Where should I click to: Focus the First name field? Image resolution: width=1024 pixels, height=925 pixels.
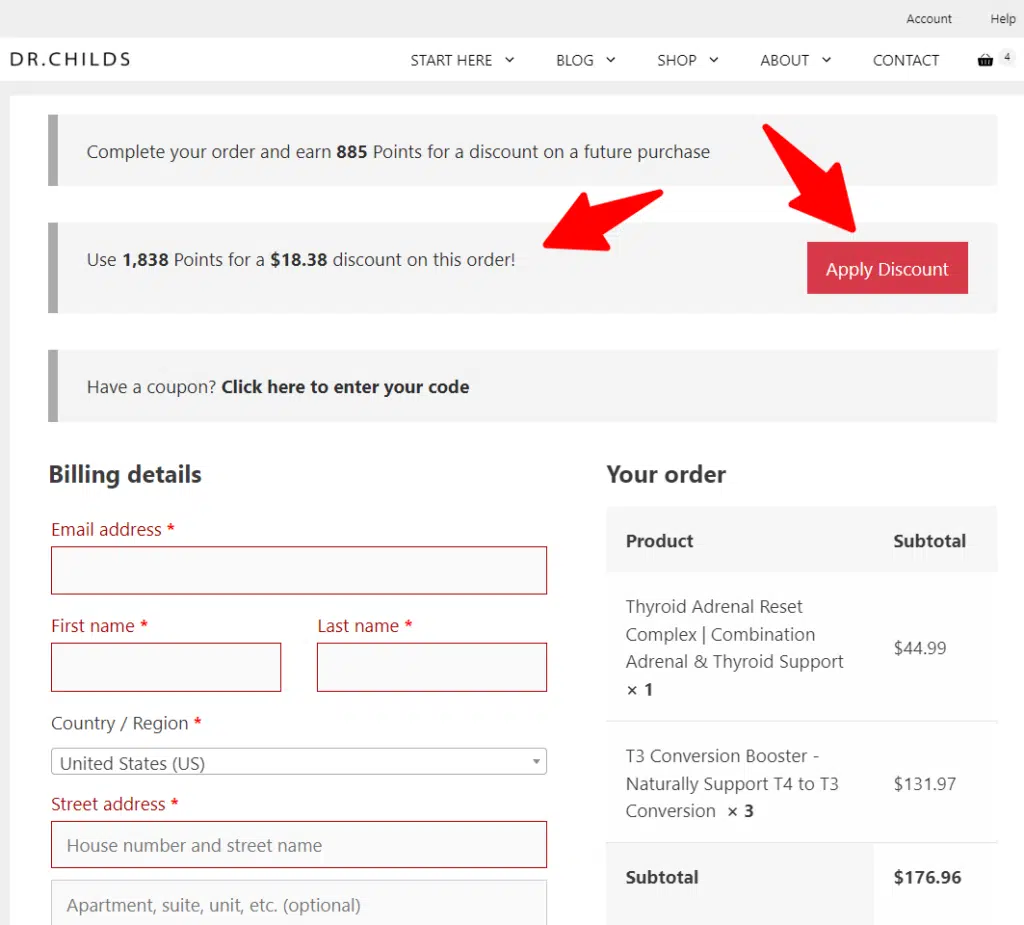[166, 667]
